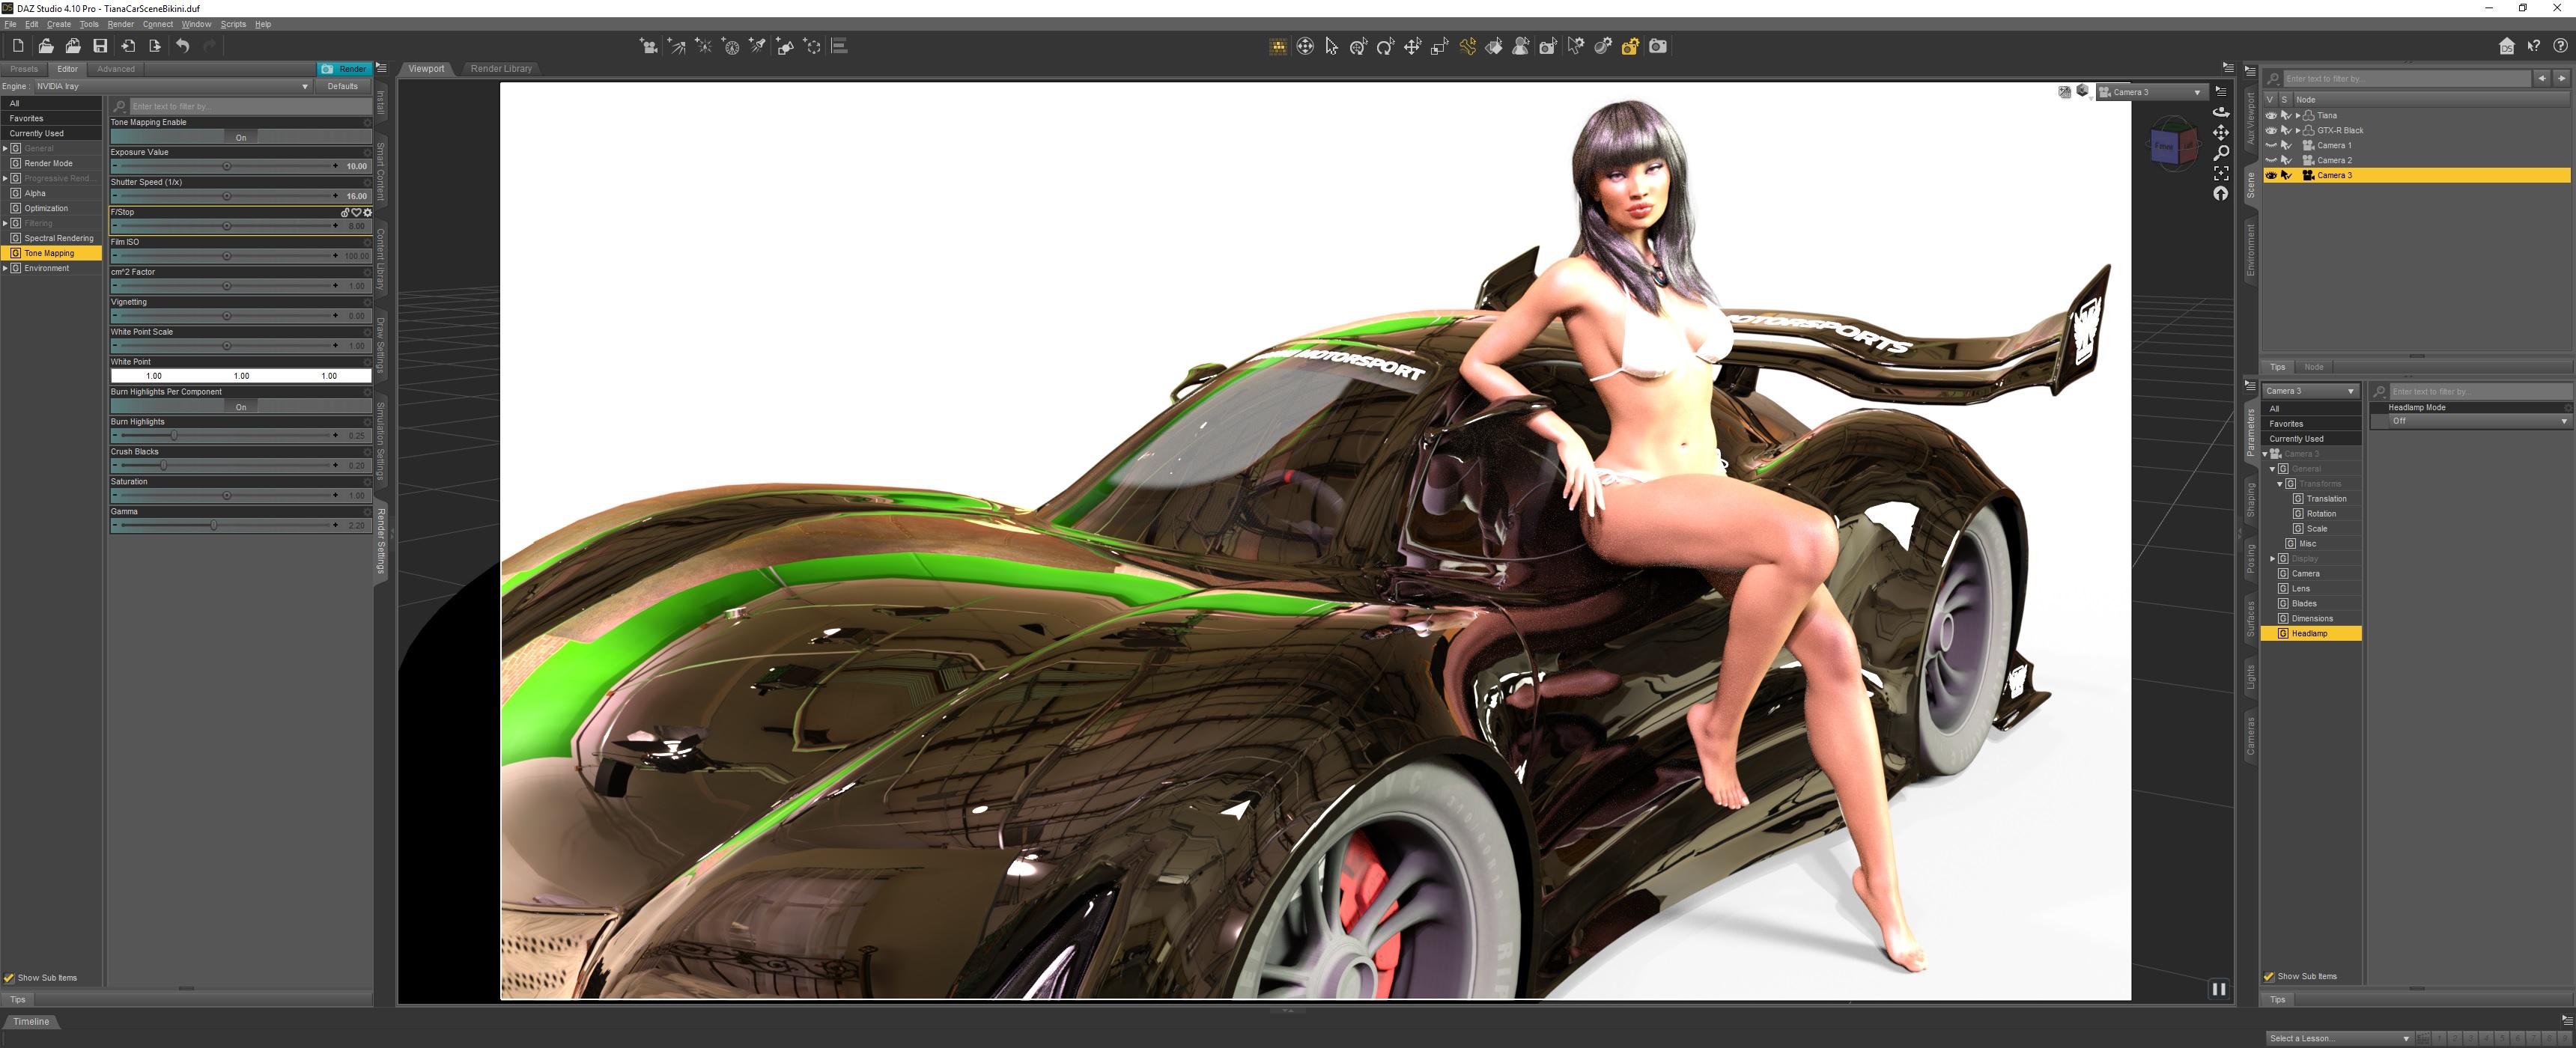Image resolution: width=2576 pixels, height=1048 pixels.
Task: Toggle visibility eye for Camera 1
Action: 2270,145
